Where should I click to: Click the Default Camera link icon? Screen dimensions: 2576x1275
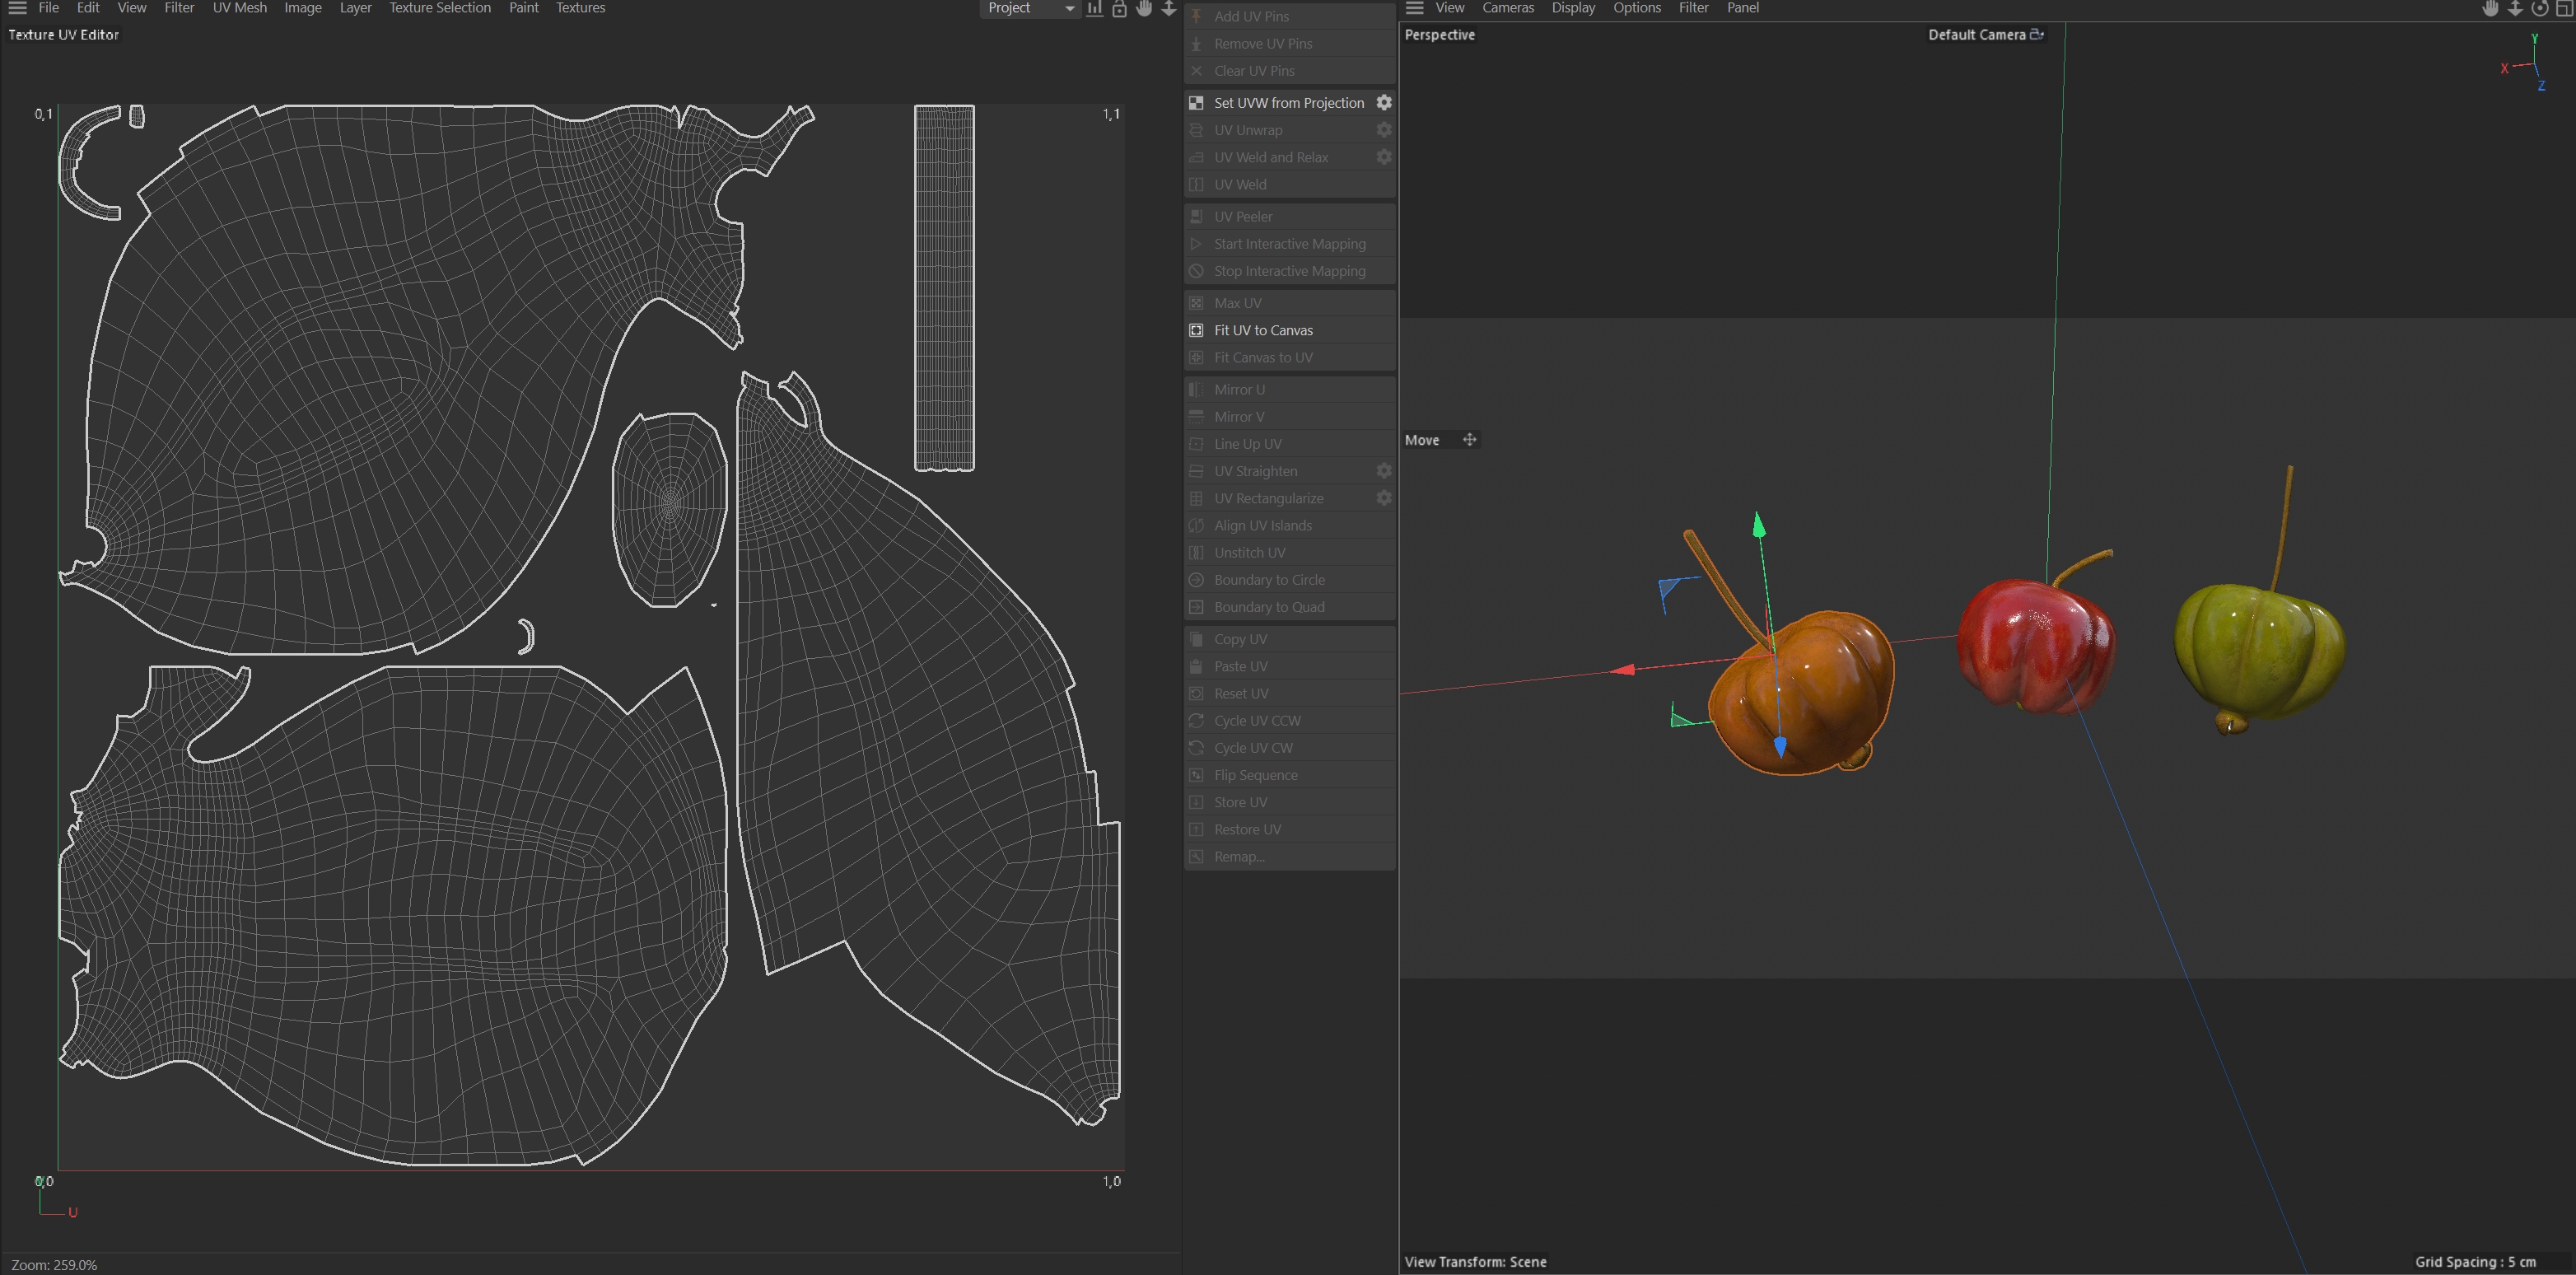pyautogui.click(x=2036, y=34)
